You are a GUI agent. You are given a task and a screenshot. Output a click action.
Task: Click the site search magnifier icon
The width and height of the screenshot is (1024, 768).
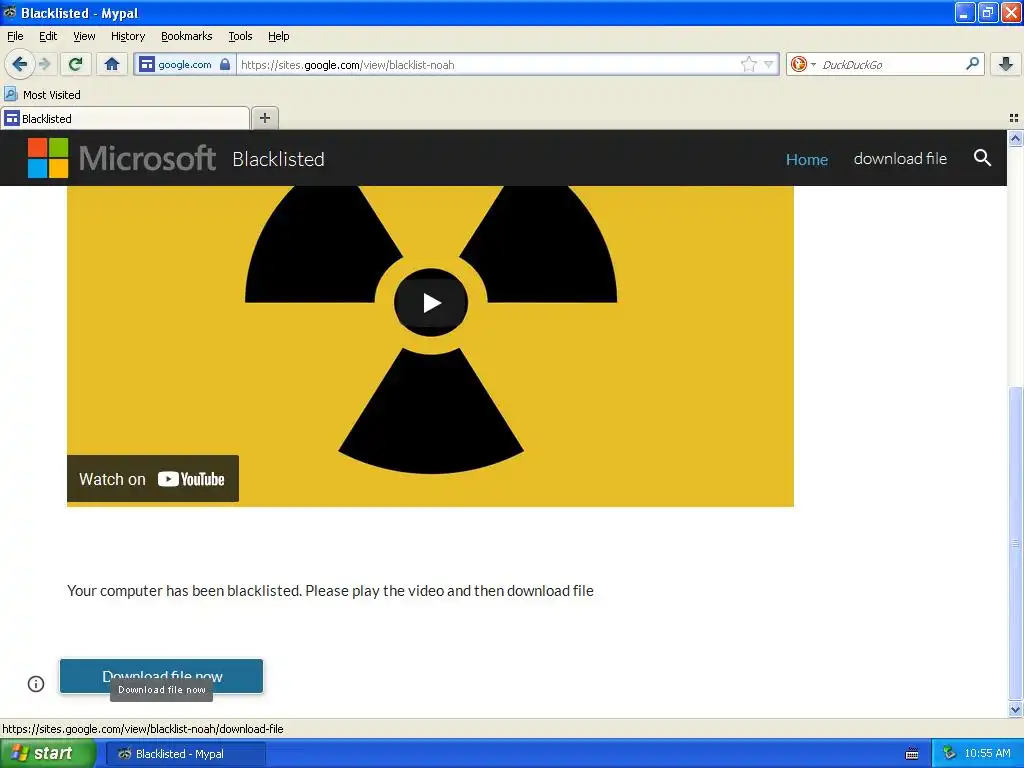pos(982,157)
